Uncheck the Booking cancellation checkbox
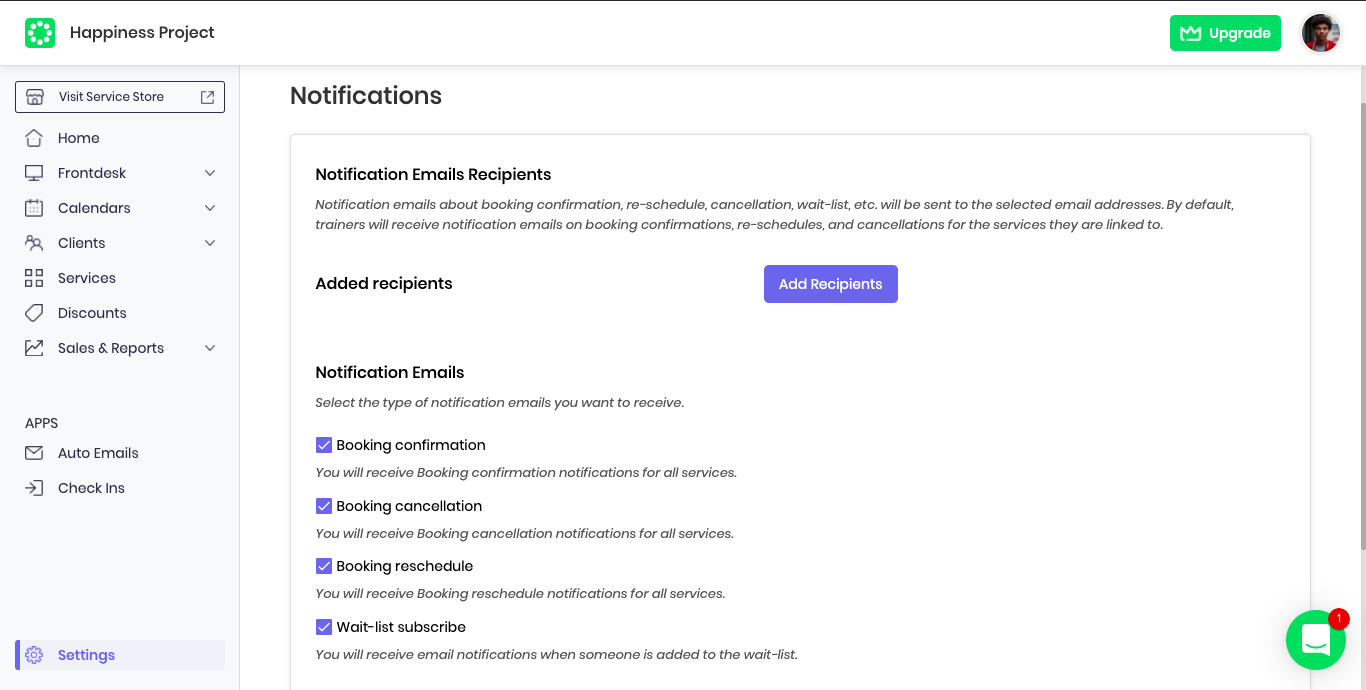 pyautogui.click(x=324, y=506)
